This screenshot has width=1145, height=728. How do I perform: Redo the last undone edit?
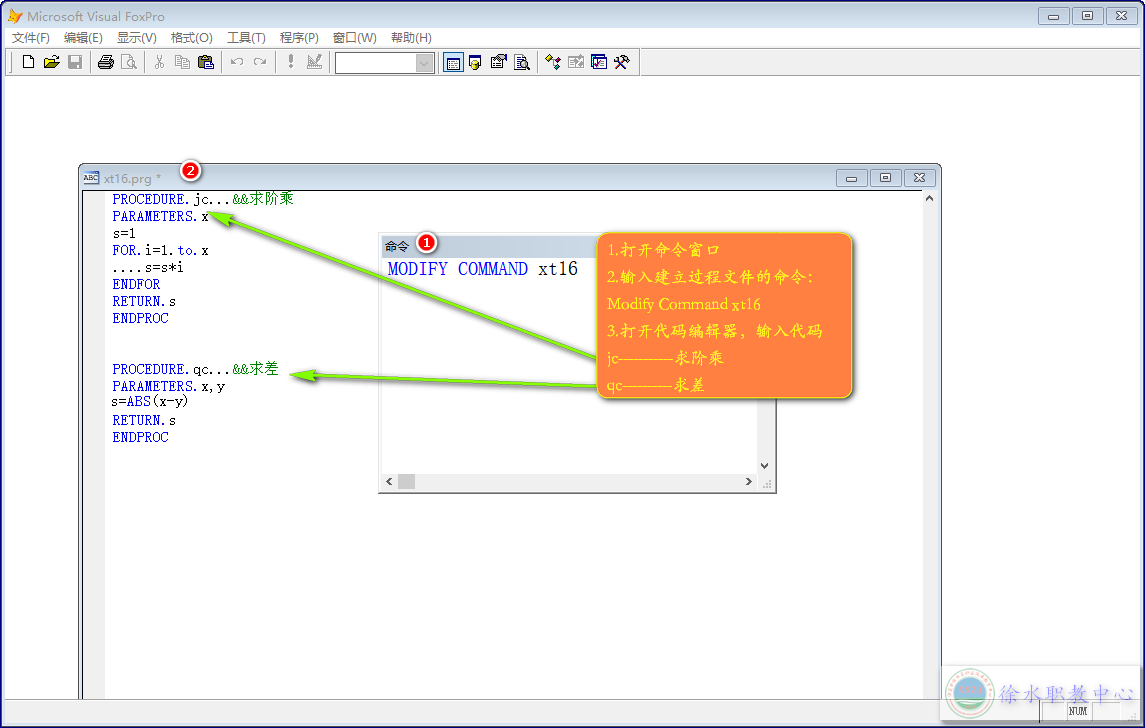click(x=260, y=62)
